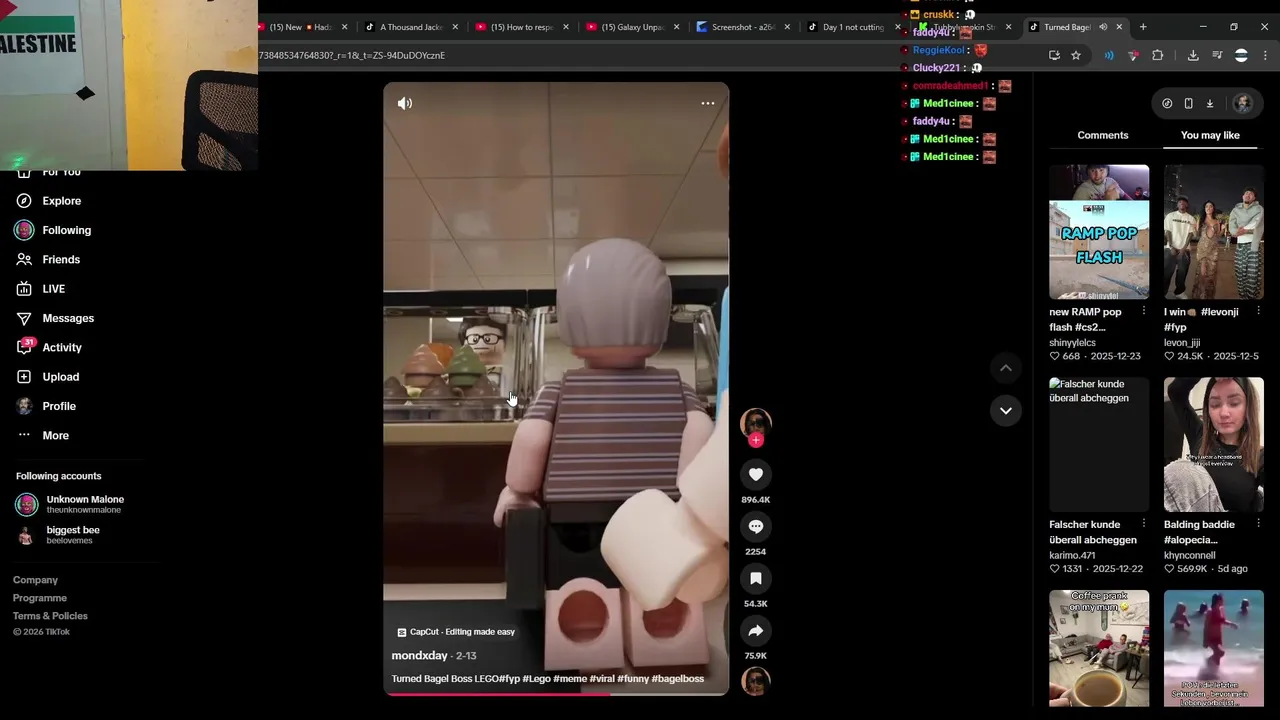Image resolution: width=1280 pixels, height=720 pixels.
Task: Click the CapCut Editing made easy tag
Action: pos(456,632)
